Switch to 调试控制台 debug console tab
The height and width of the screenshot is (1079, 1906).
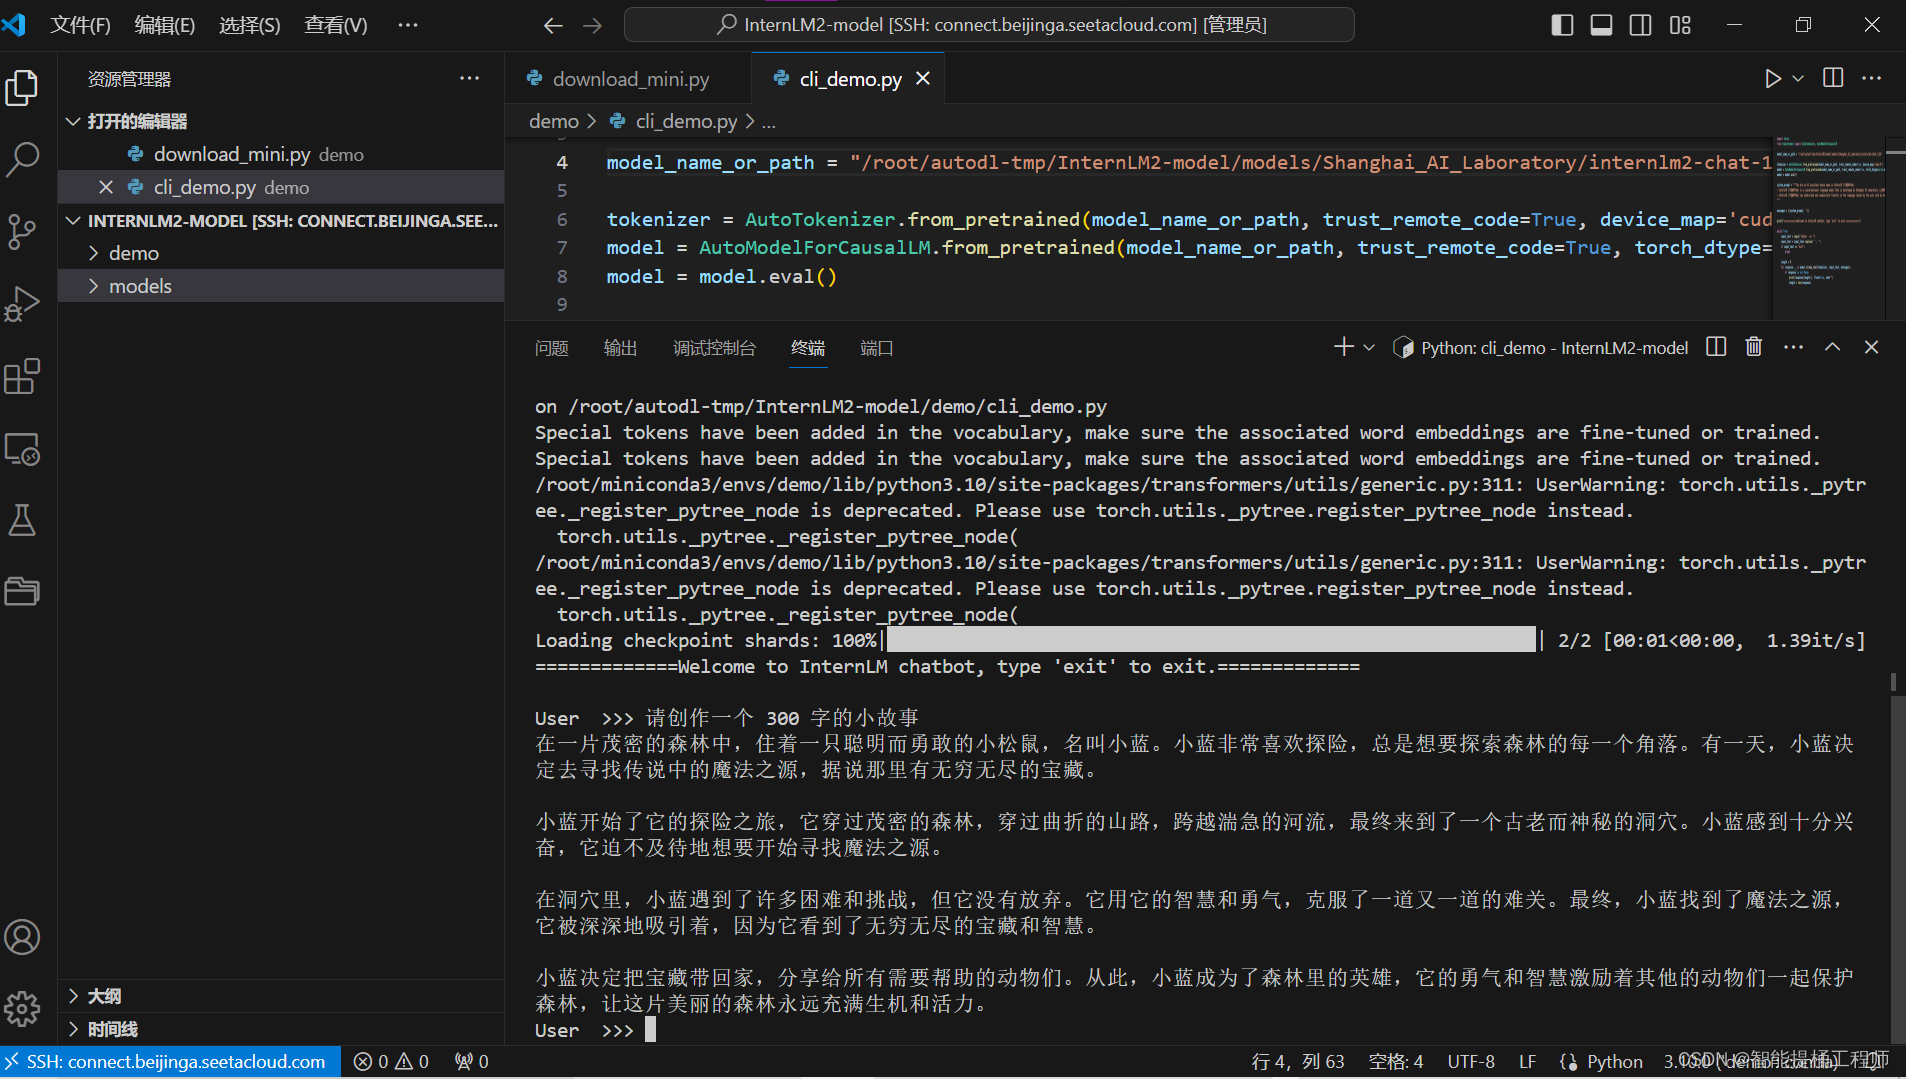point(714,347)
